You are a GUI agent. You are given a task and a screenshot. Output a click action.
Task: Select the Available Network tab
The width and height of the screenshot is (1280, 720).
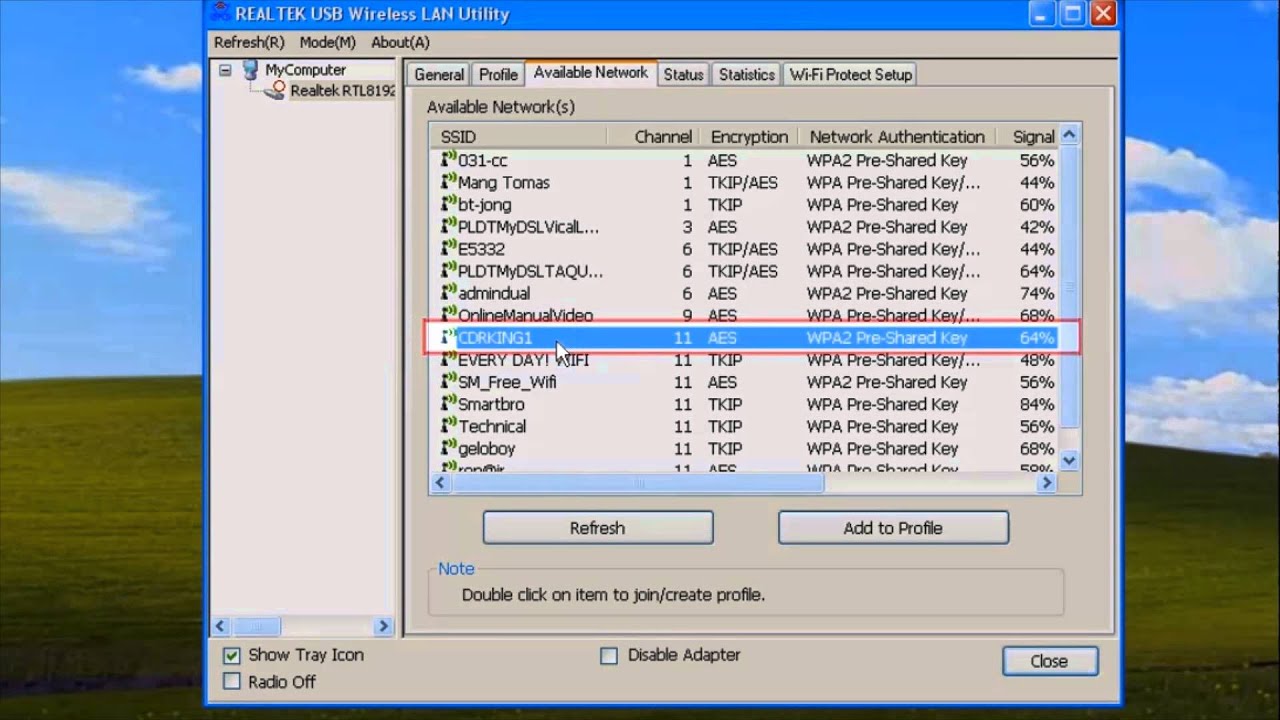pos(590,73)
